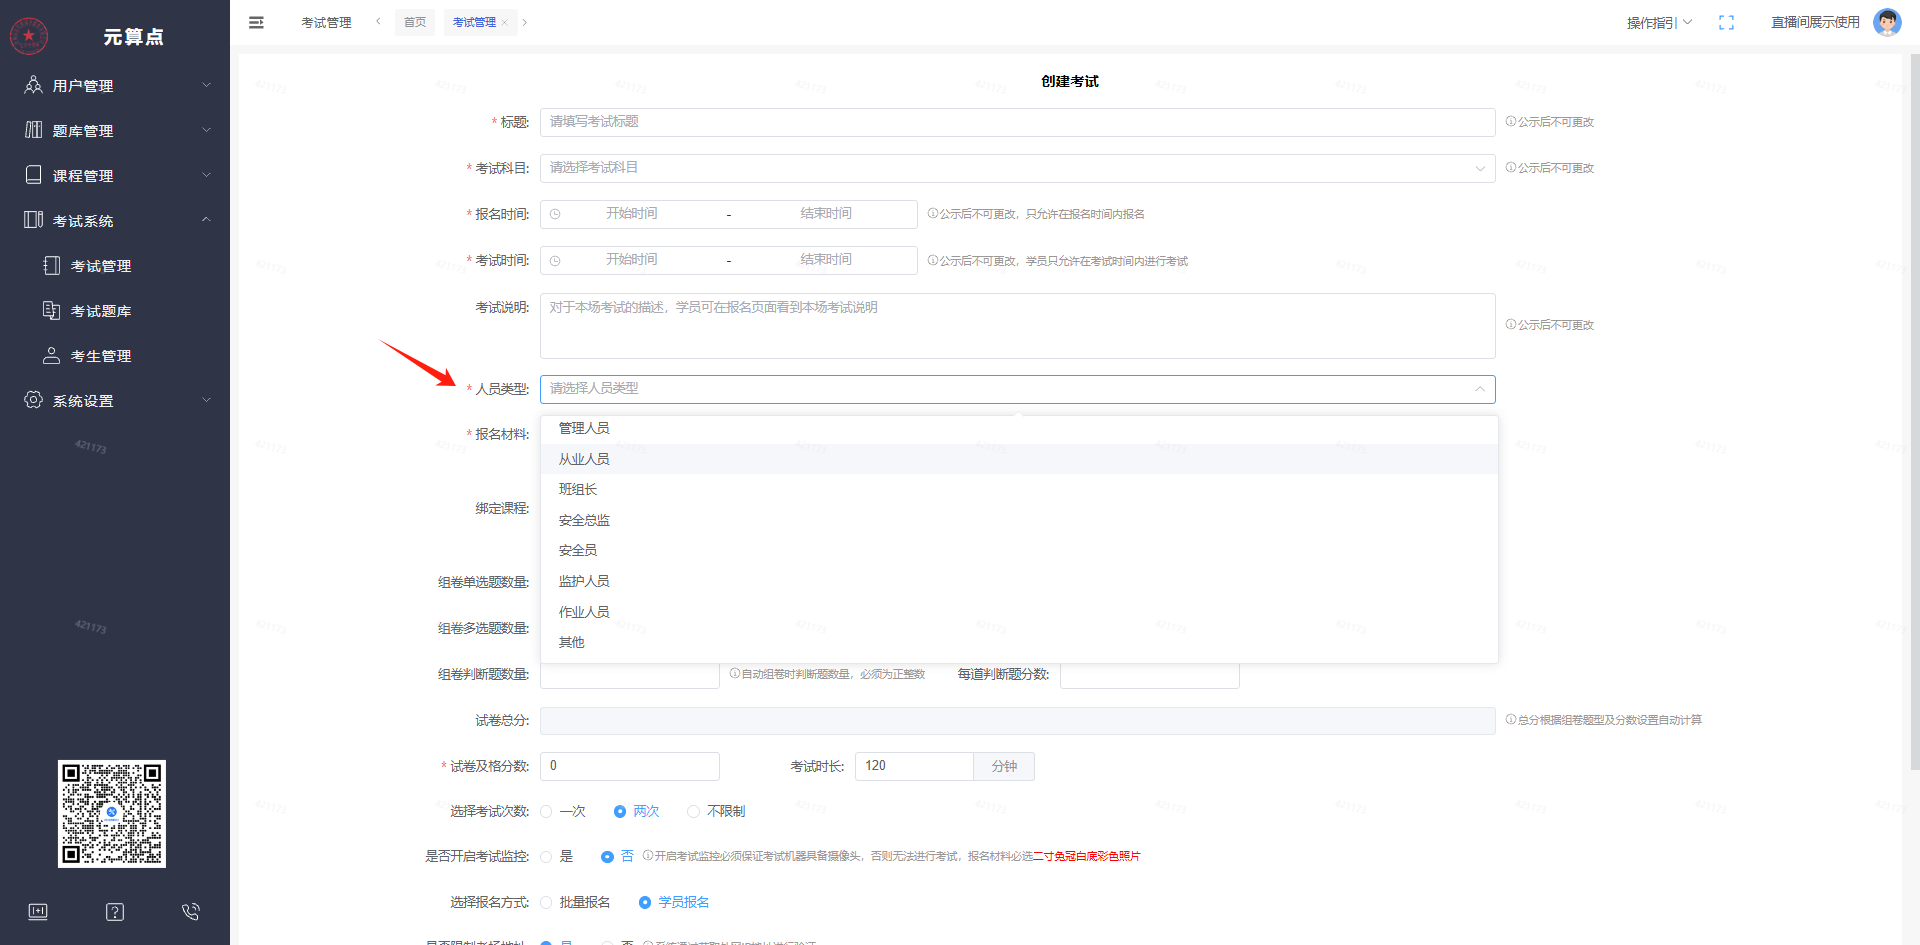This screenshot has height=945, width=1920.
Task: Click 报名时间 开始时间 field
Action: 631,214
